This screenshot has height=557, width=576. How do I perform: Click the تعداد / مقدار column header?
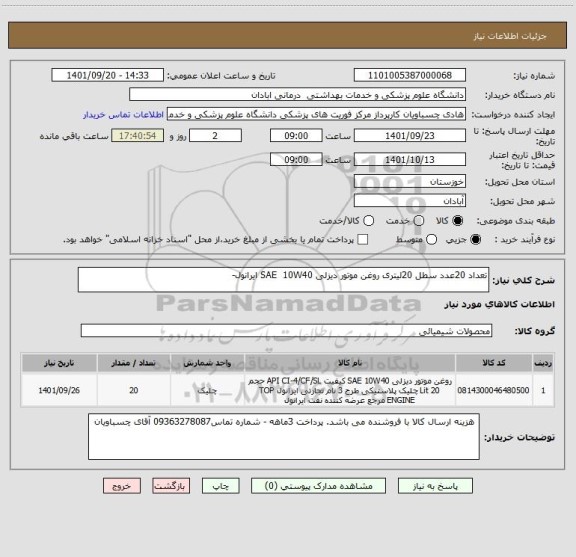[x=134, y=363]
